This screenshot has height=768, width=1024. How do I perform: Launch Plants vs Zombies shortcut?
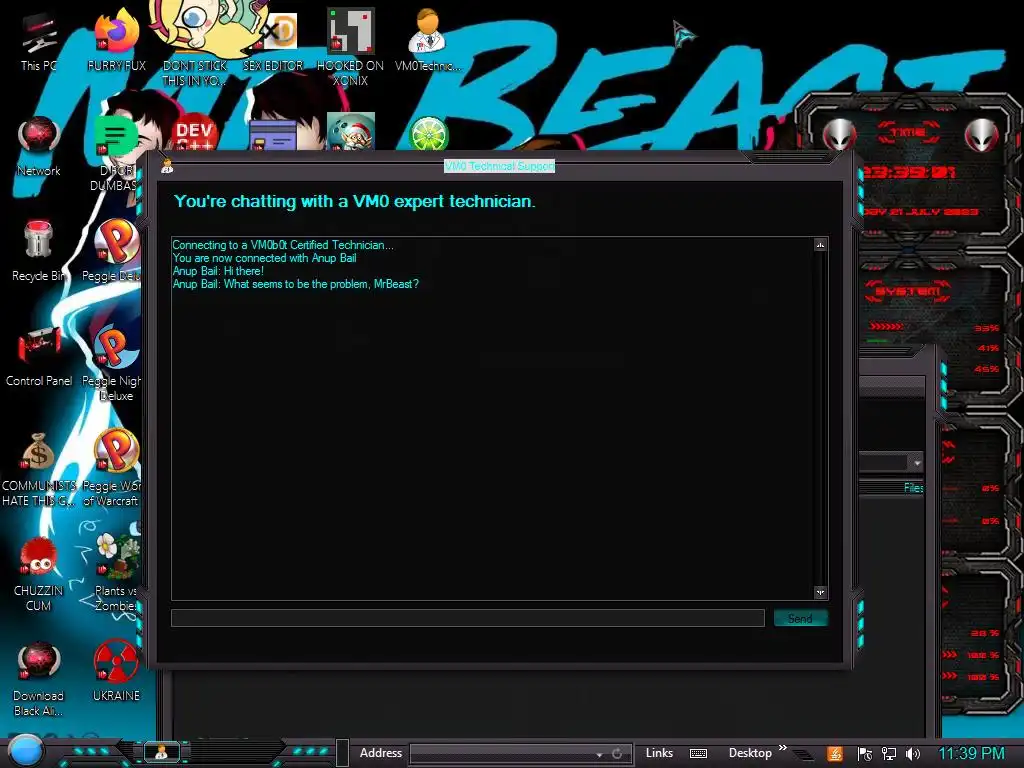[116, 573]
